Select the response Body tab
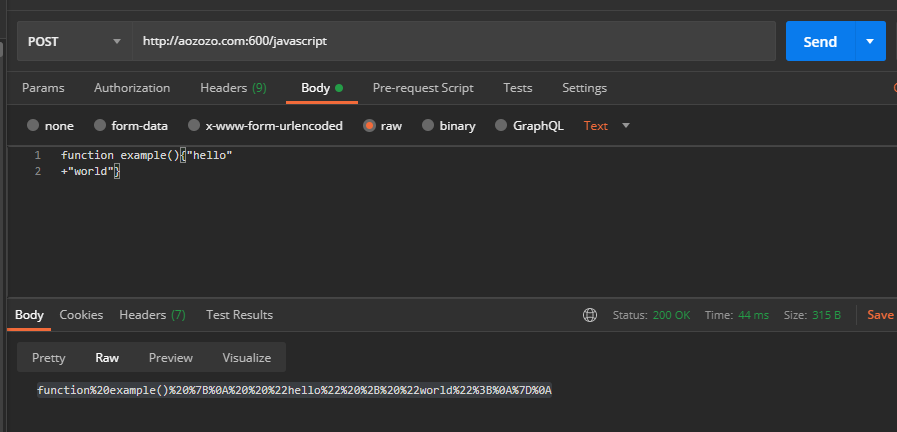The image size is (897, 432). click(29, 315)
